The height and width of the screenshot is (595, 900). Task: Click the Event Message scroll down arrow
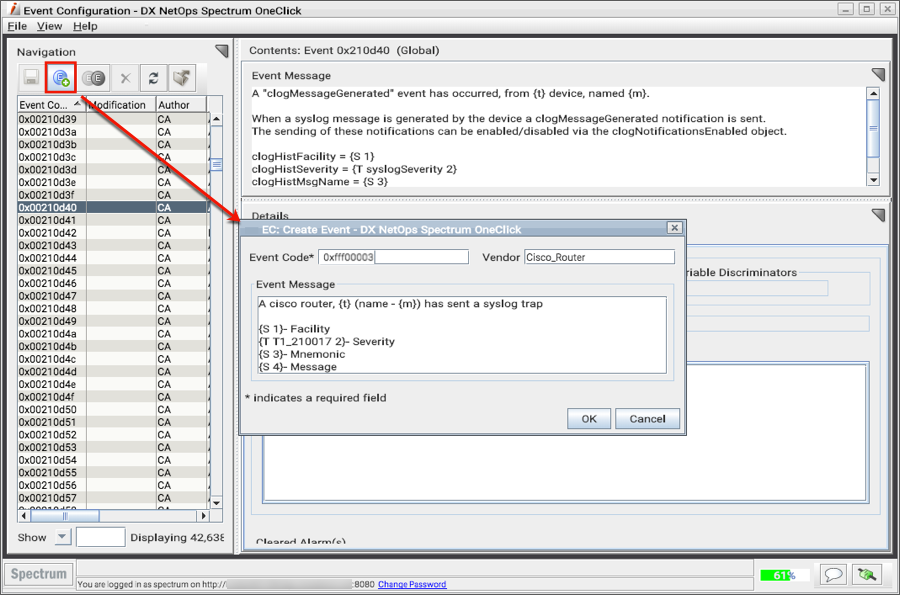pos(873,180)
